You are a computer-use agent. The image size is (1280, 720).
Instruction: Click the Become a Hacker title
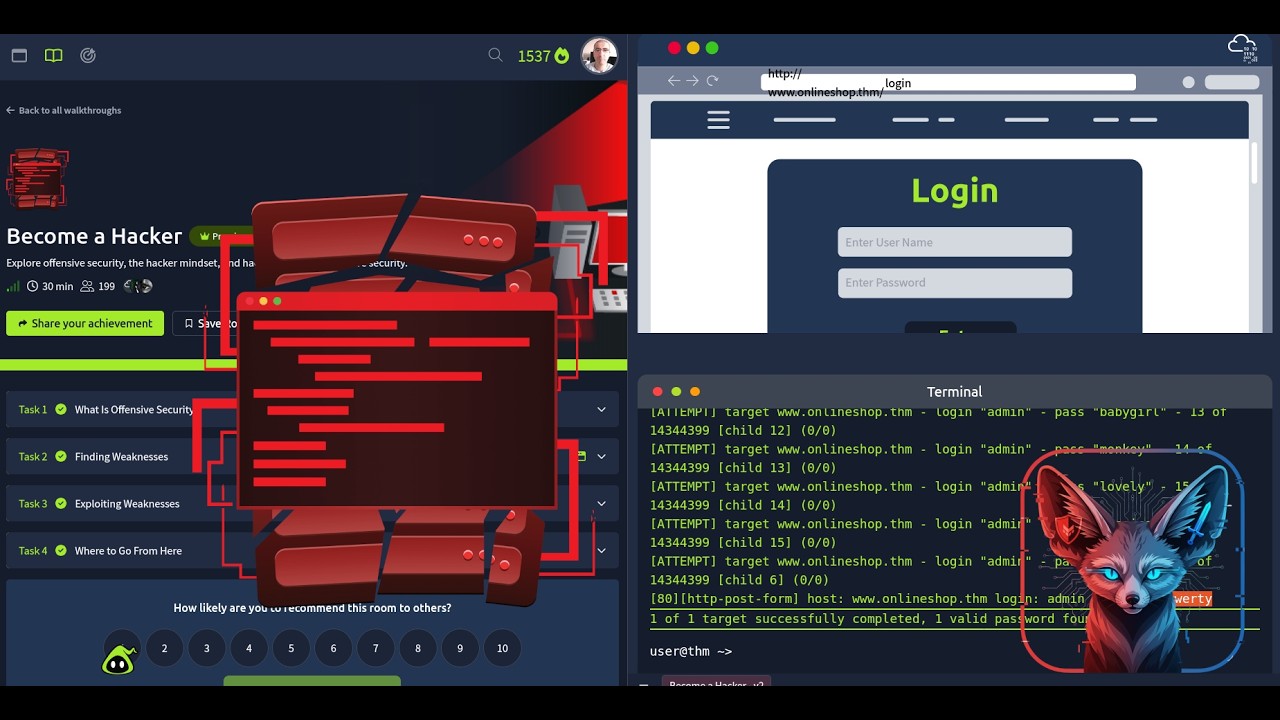(x=94, y=236)
